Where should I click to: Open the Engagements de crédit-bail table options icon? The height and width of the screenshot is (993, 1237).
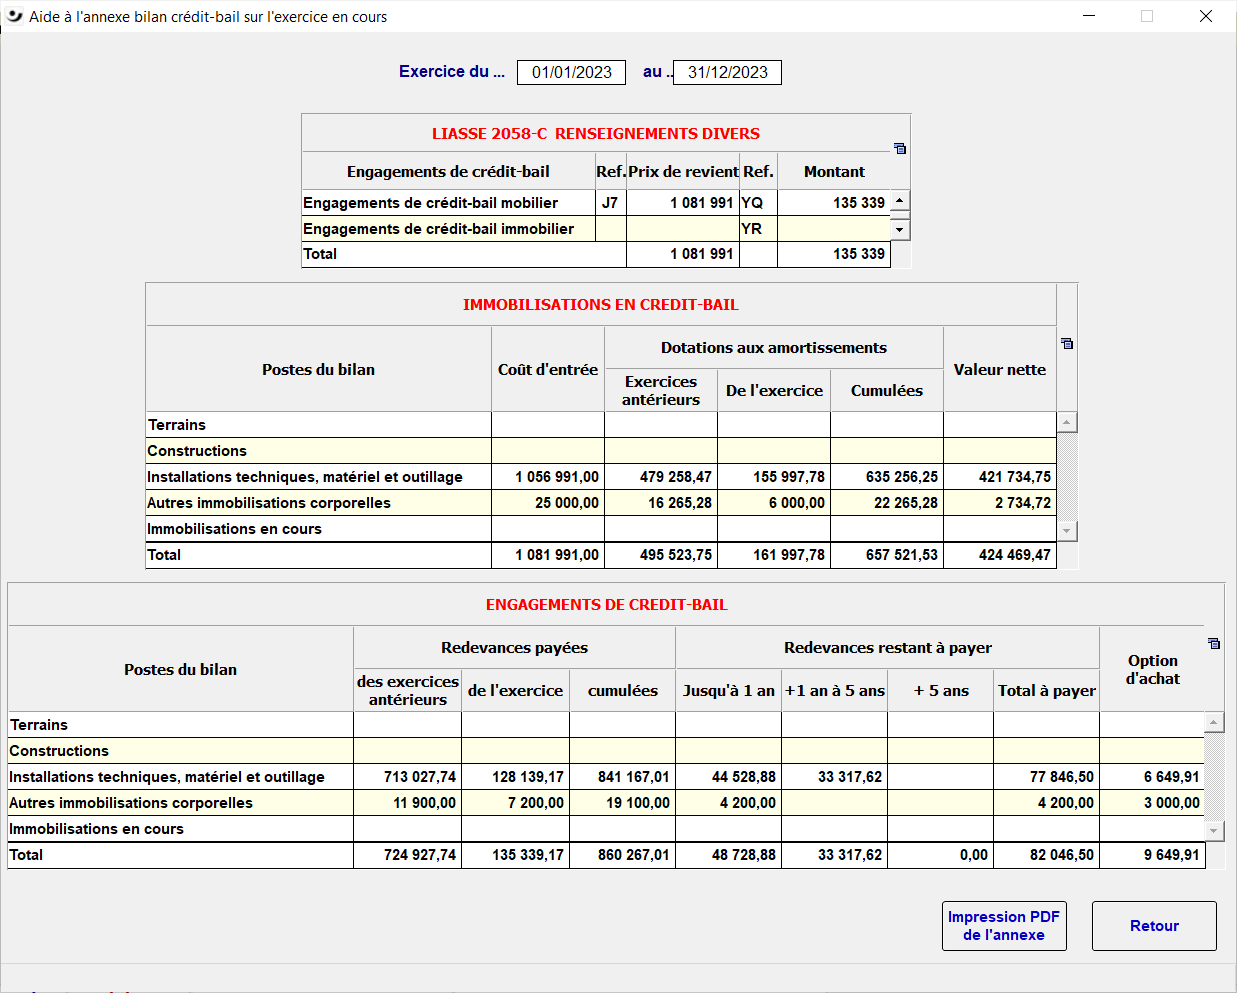pos(1214,643)
